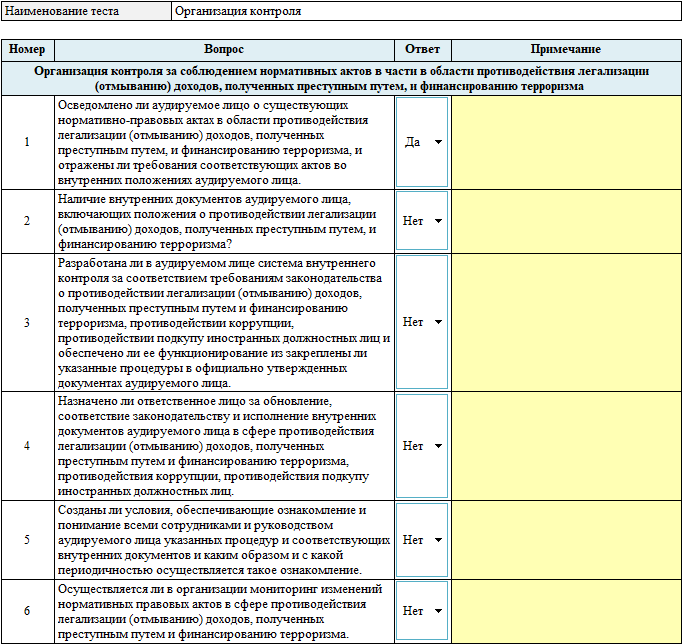Click question text 'Назначено ли ответственное лицо'

click(x=224, y=446)
